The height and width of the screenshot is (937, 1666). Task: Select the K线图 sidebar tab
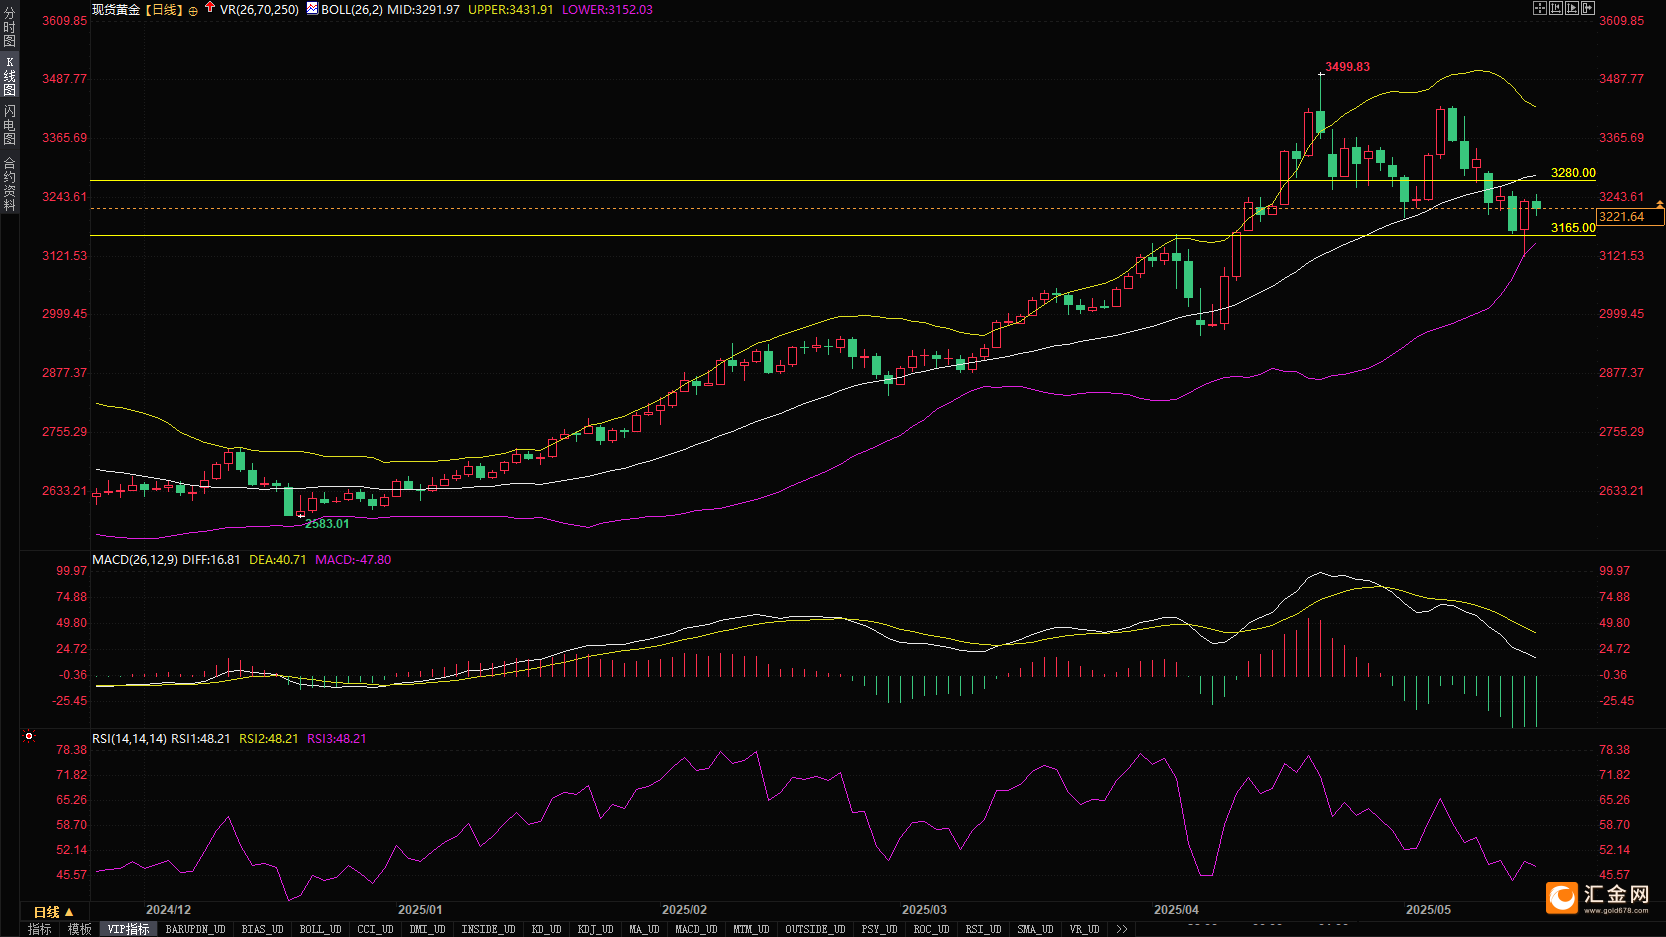tap(9, 76)
